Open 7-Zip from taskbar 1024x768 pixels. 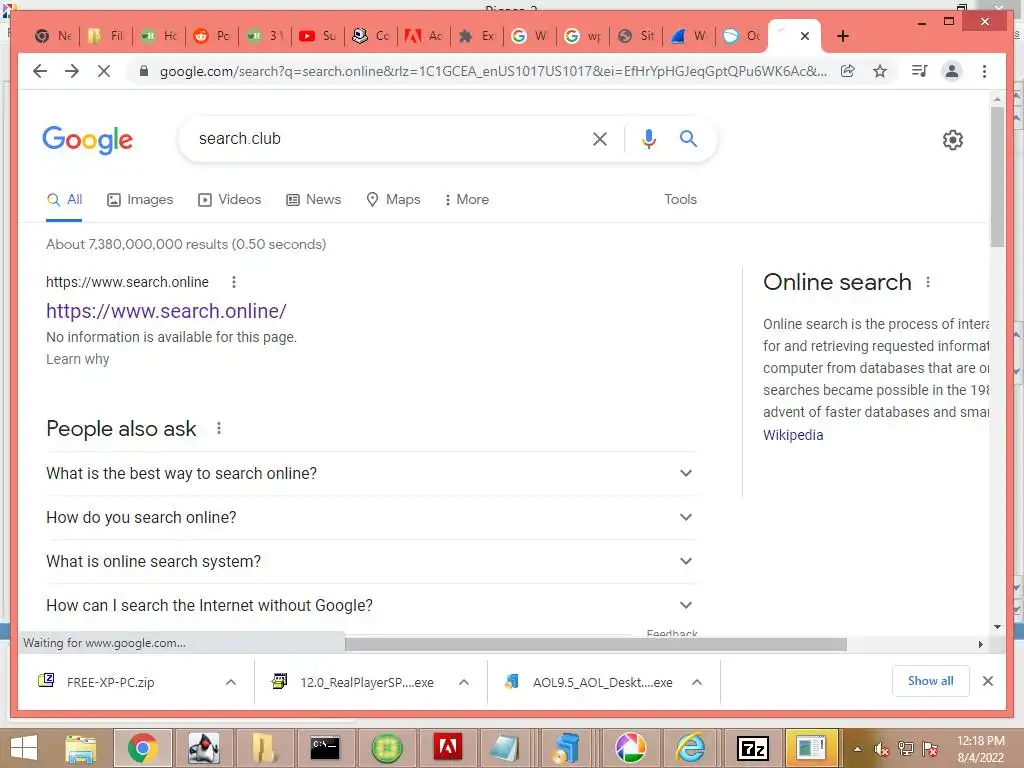click(752, 748)
